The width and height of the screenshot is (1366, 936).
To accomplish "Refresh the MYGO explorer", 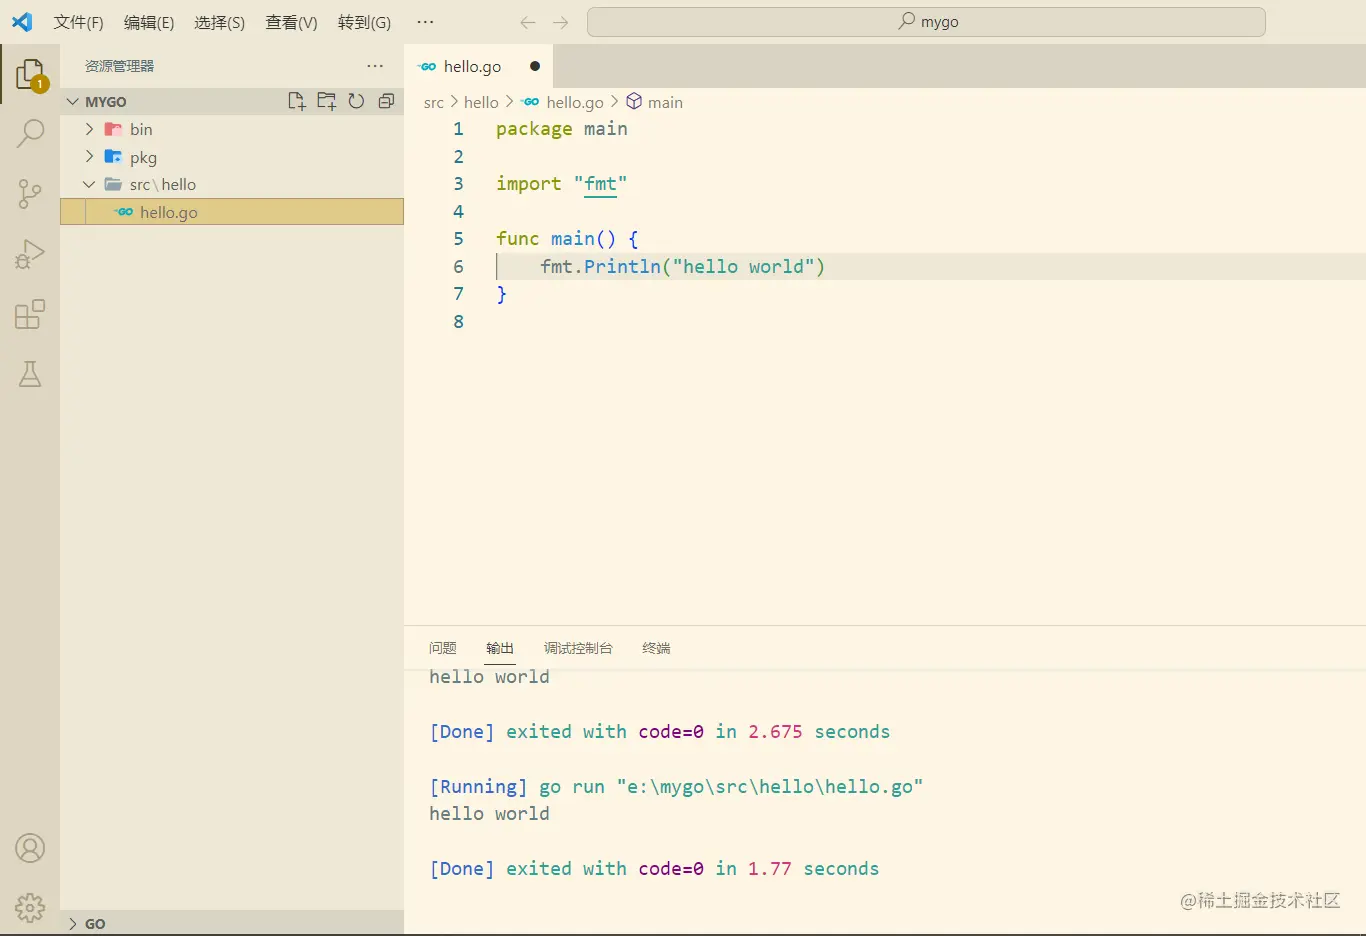I will point(356,101).
